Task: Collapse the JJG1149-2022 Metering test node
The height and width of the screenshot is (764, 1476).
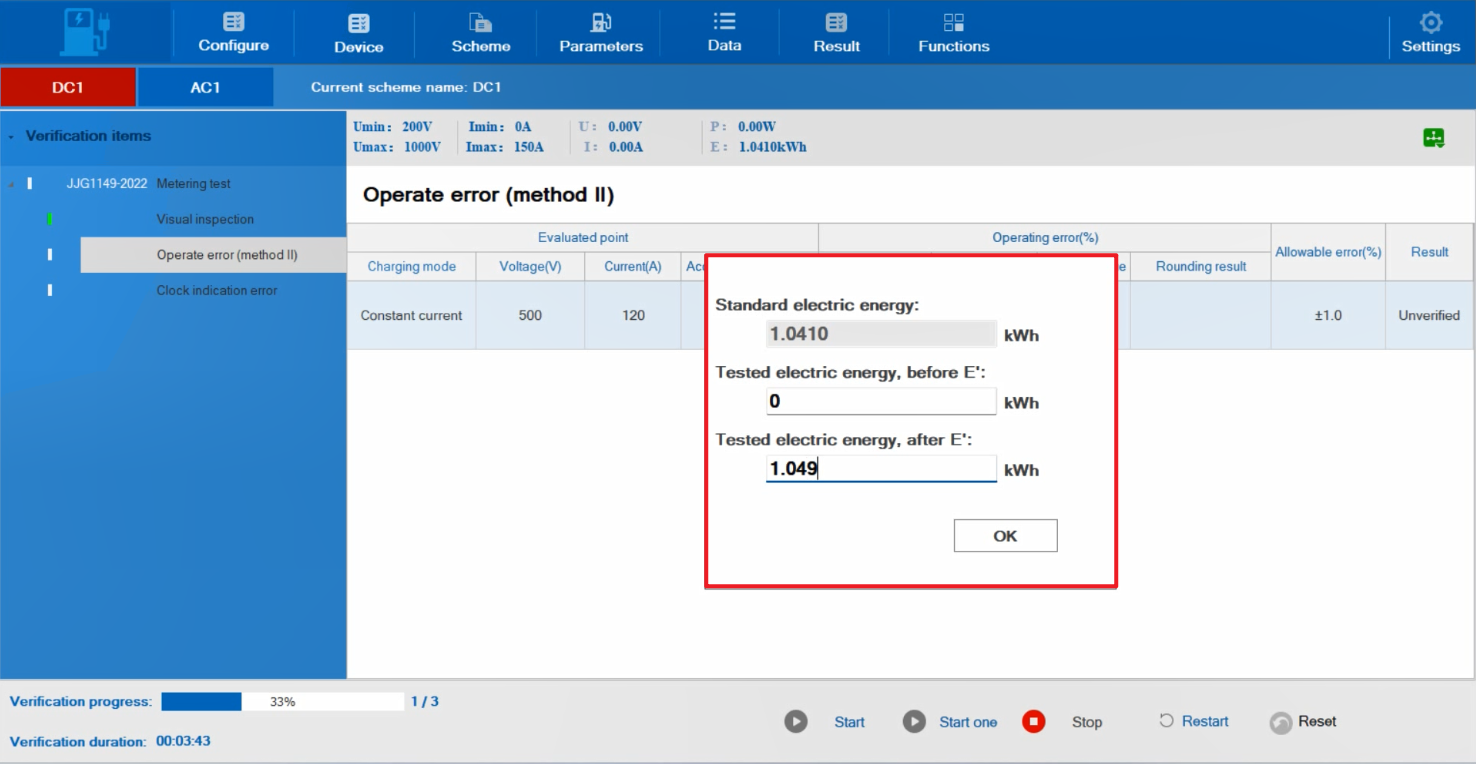Action: [x=12, y=184]
